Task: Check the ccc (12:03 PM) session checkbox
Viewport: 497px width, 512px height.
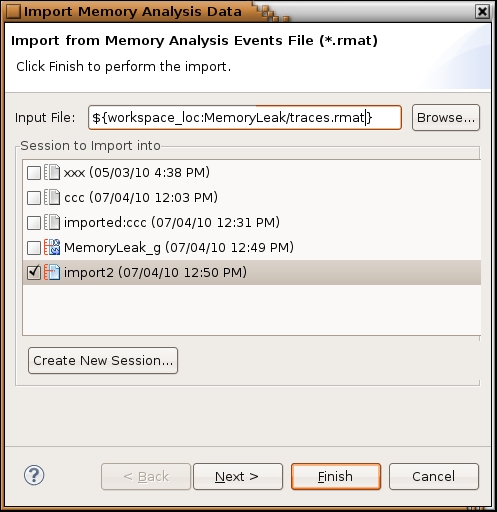Action: click(x=34, y=198)
